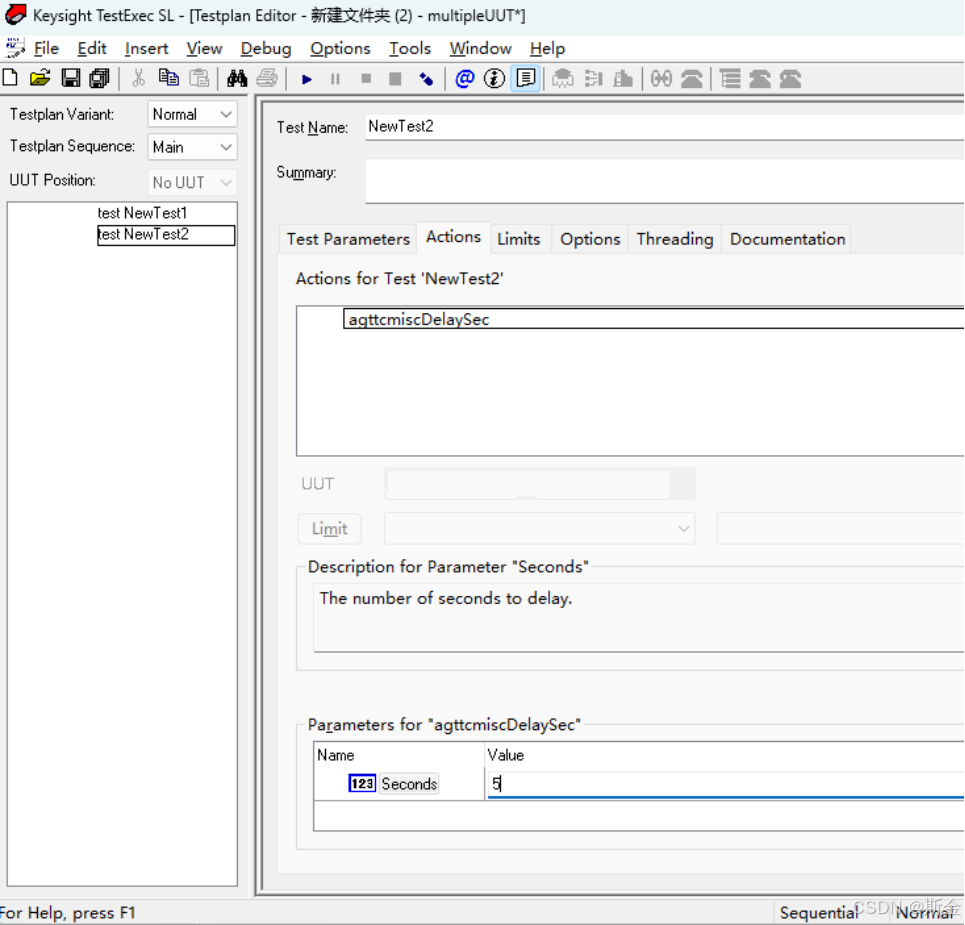Click the Test Name field containing NewTest2

[665, 127]
